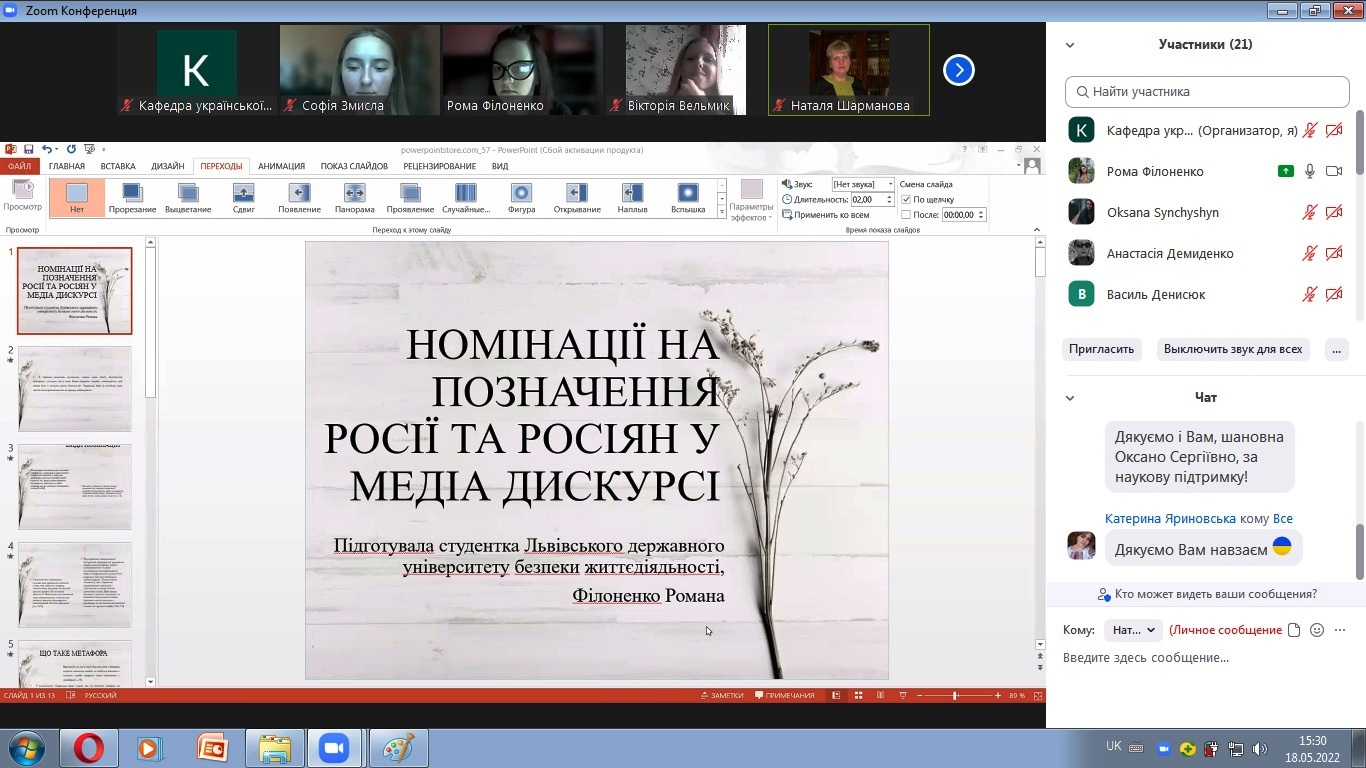The image size is (1366, 768).
Task: Choose the Нет (no transition) option
Action: [77, 197]
